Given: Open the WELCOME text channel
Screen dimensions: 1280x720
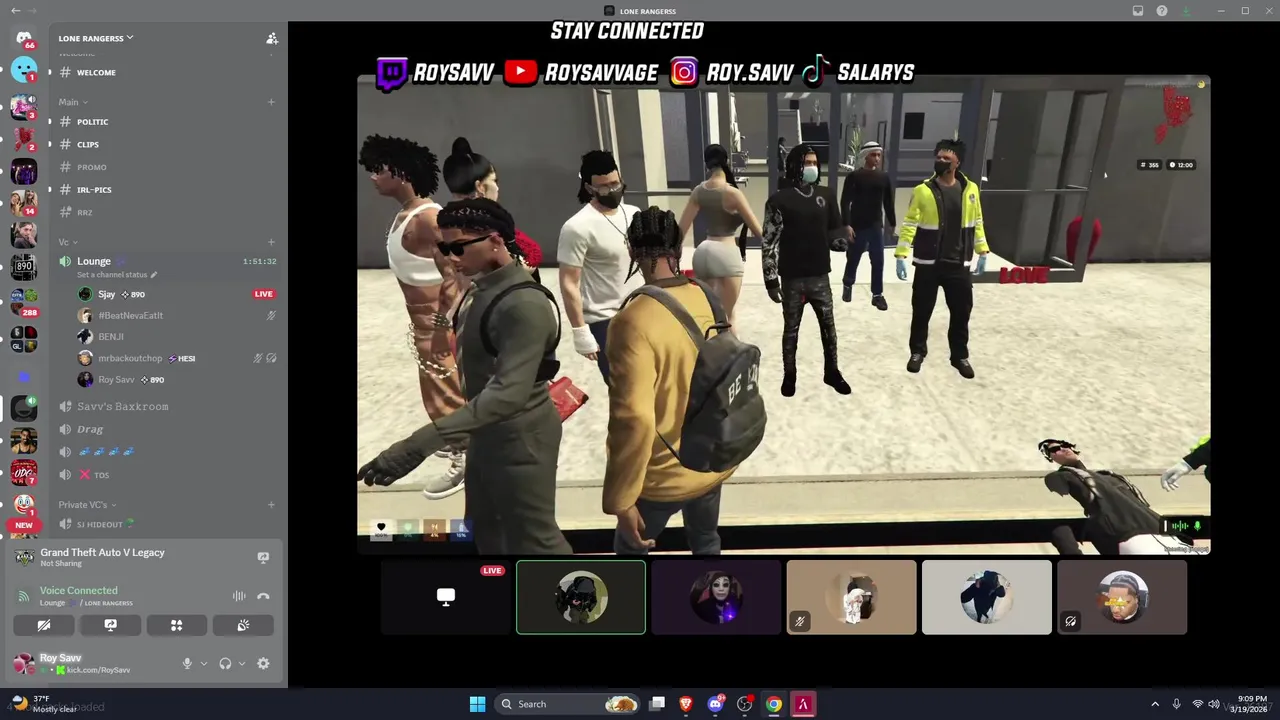Looking at the screenshot, I should 168,72.
